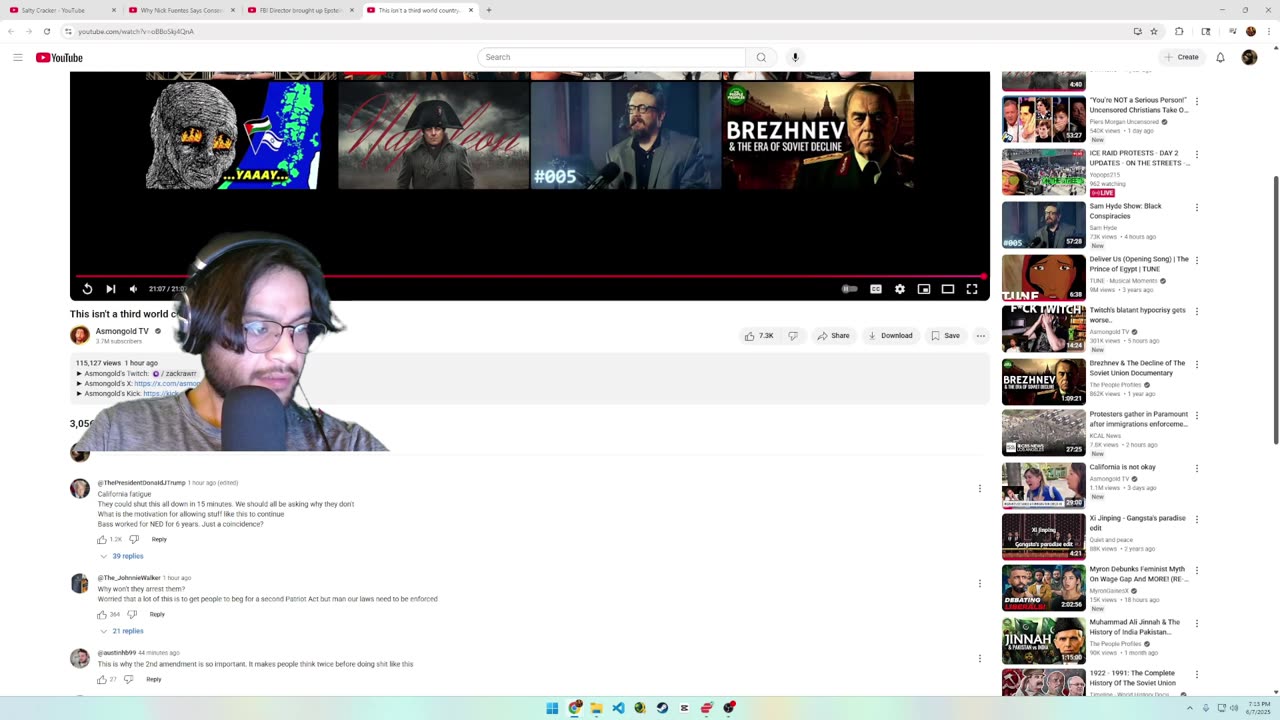The width and height of the screenshot is (1280, 720).
Task: Reply to ThePresidentDonaldJTrump's comment
Action: [159, 539]
